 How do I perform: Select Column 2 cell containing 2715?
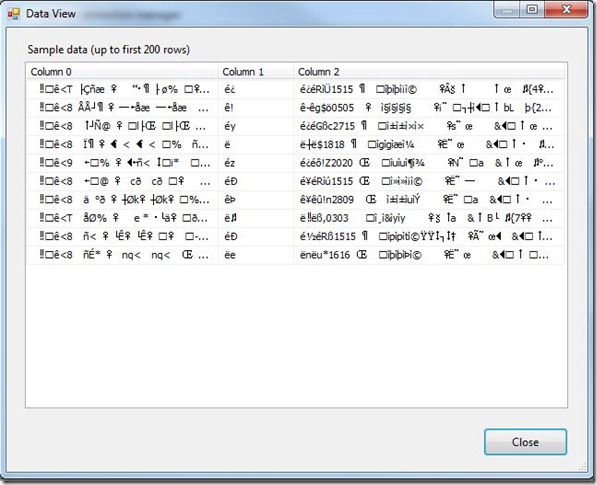[429, 126]
